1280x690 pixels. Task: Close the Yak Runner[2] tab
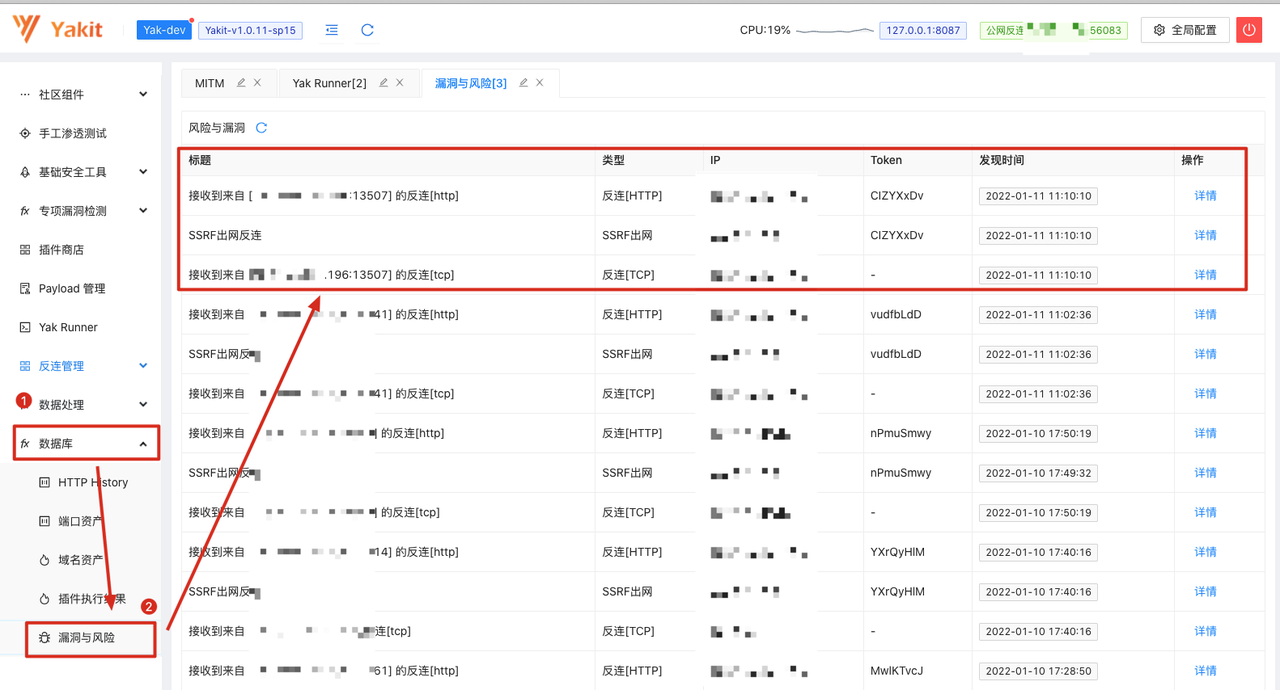(400, 83)
